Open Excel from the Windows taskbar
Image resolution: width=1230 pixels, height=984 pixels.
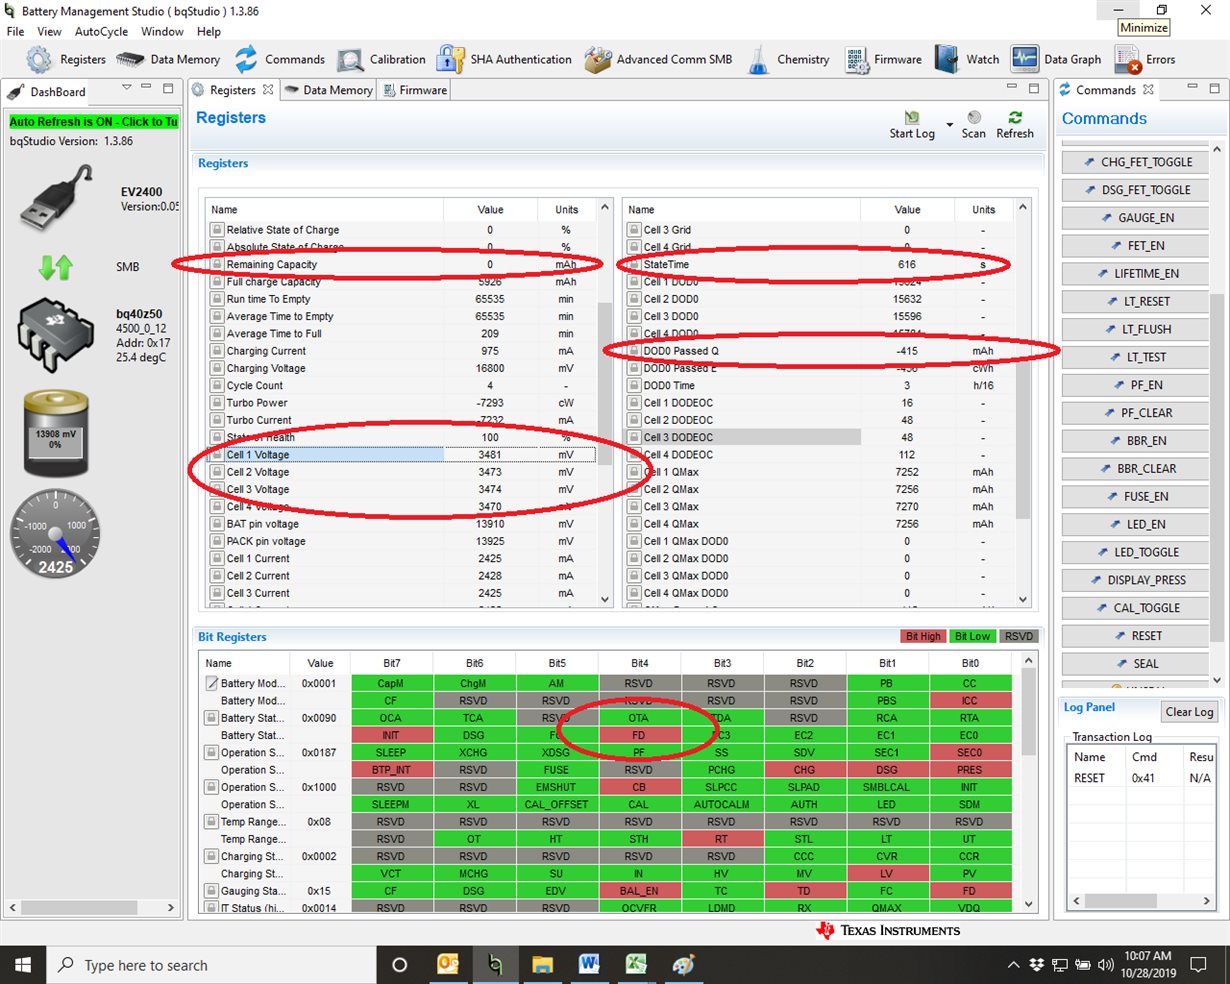(x=636, y=965)
